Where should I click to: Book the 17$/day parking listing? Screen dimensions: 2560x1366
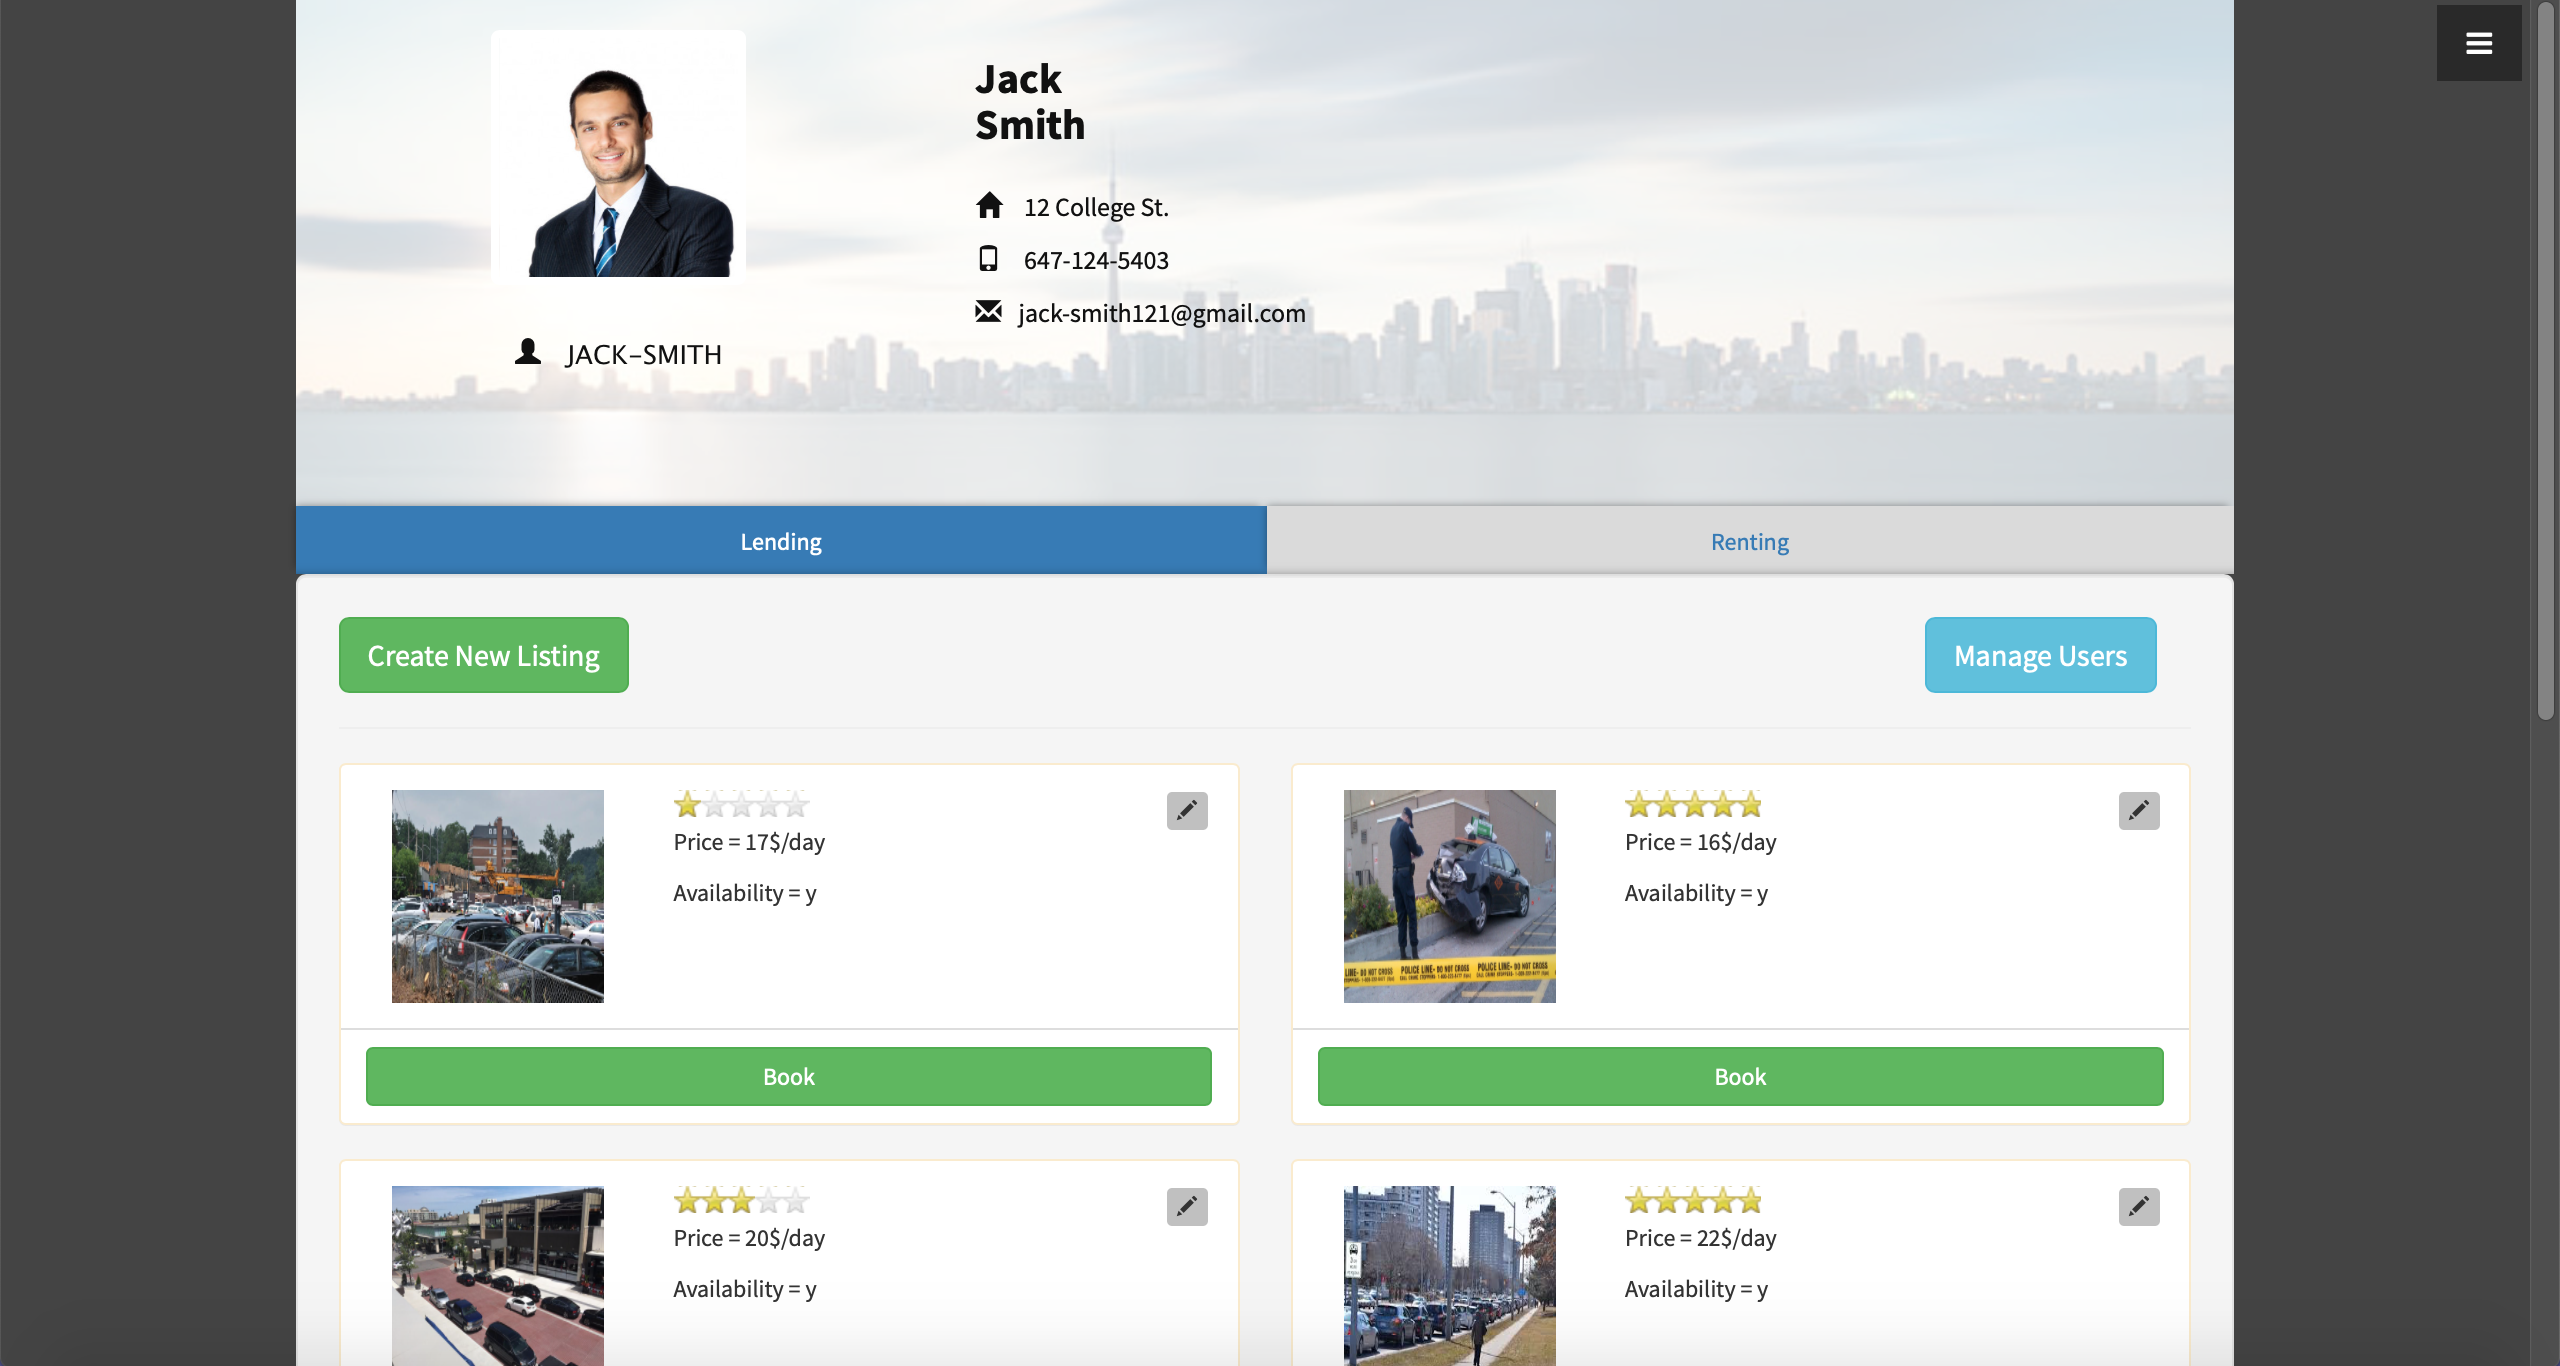[788, 1076]
